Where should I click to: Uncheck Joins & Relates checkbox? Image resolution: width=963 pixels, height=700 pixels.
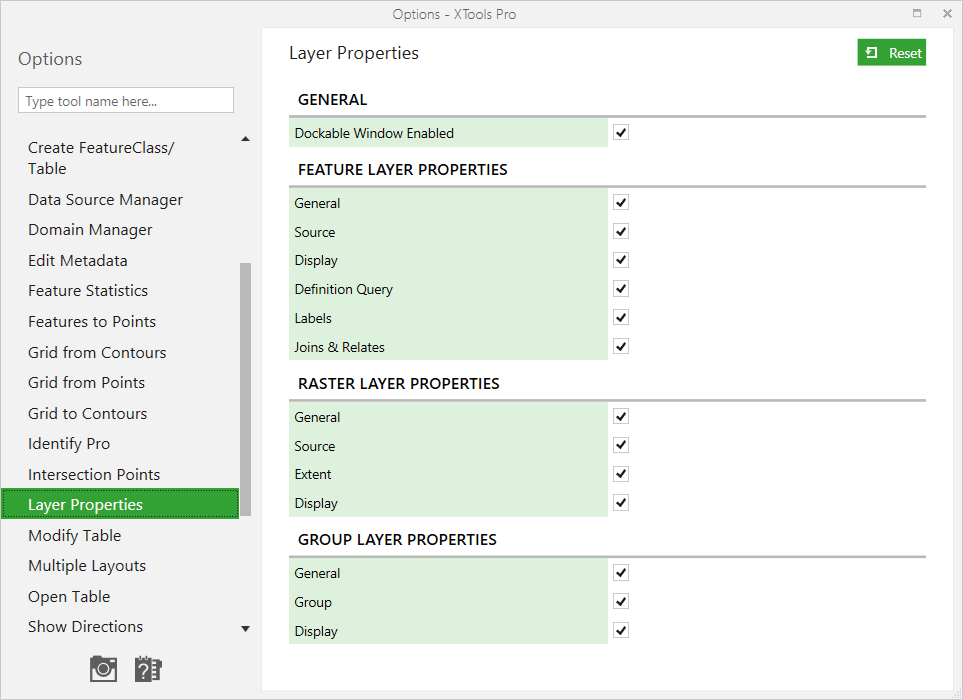(x=621, y=346)
